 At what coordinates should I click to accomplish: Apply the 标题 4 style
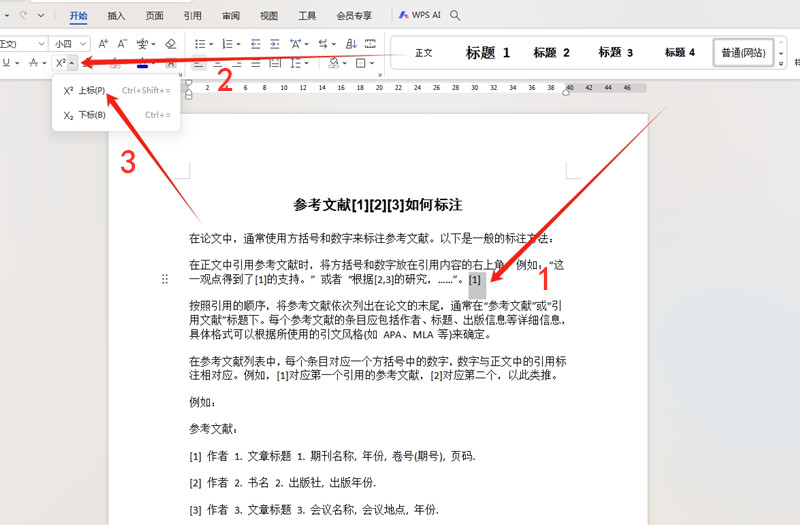(x=680, y=53)
